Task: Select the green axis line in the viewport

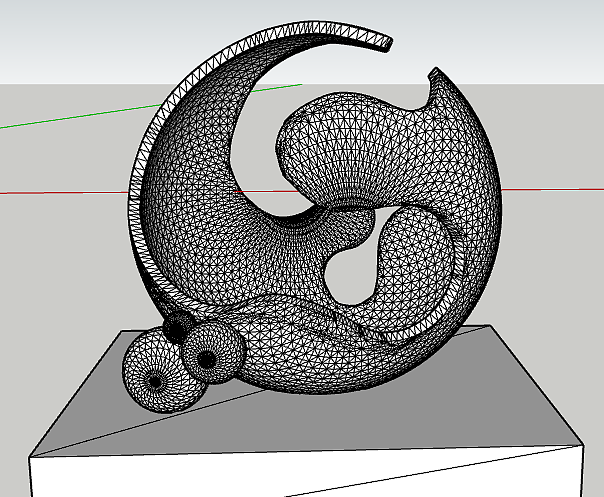Action: click(81, 115)
